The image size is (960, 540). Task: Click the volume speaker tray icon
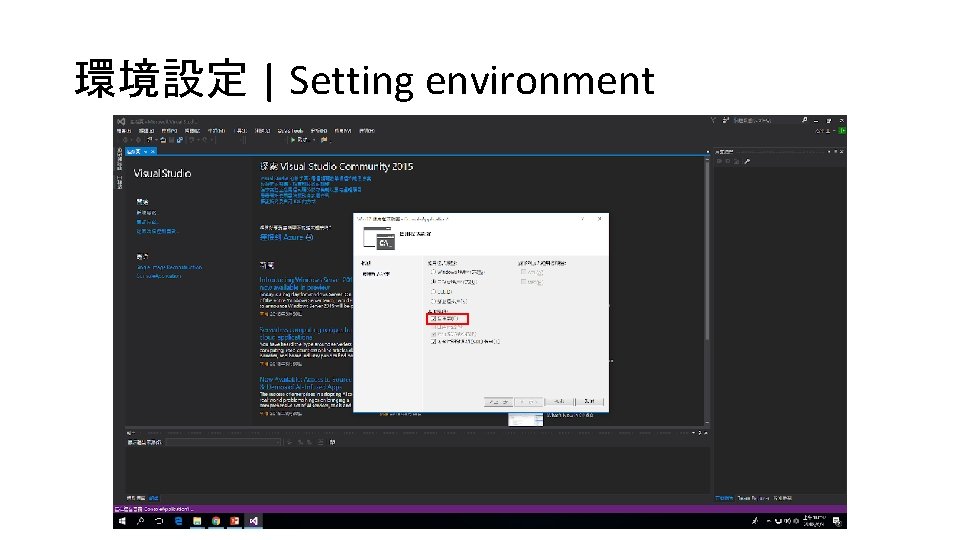click(787, 521)
